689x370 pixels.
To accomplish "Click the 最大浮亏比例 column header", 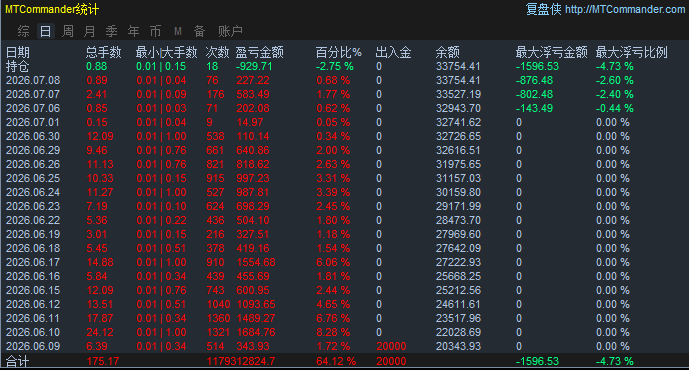I will pyautogui.click(x=631, y=53).
